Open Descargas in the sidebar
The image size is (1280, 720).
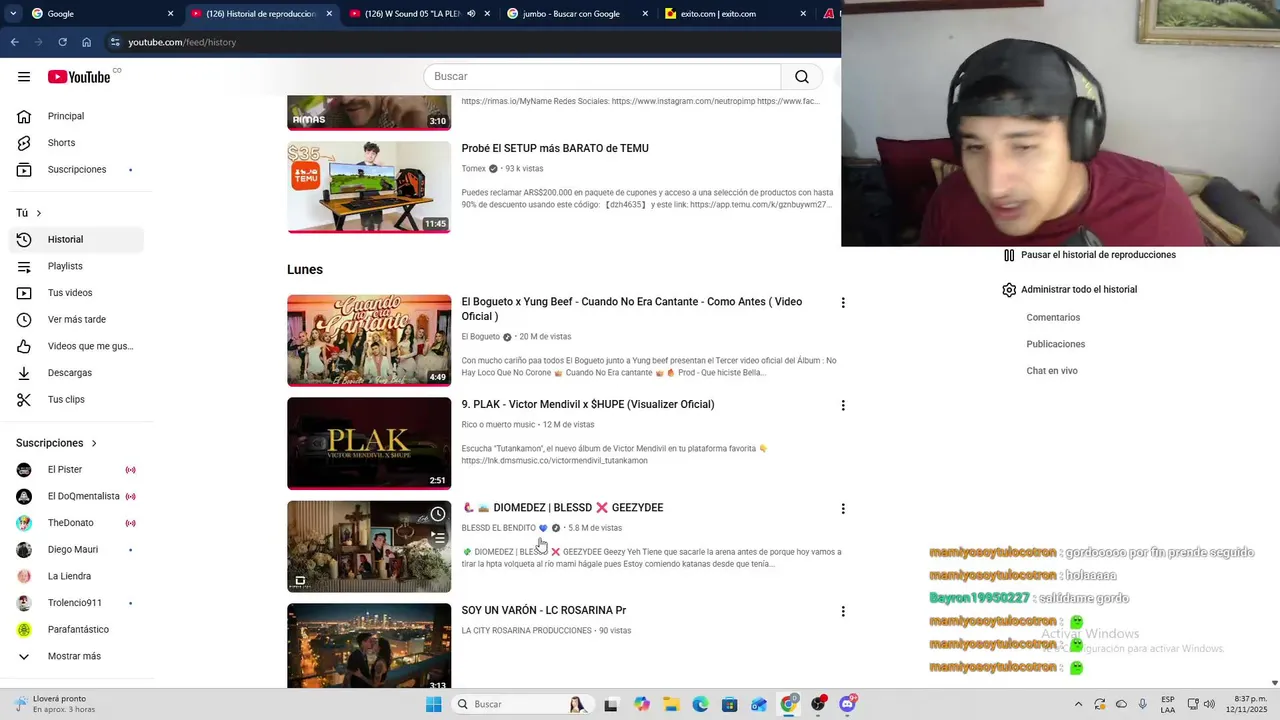point(77,373)
